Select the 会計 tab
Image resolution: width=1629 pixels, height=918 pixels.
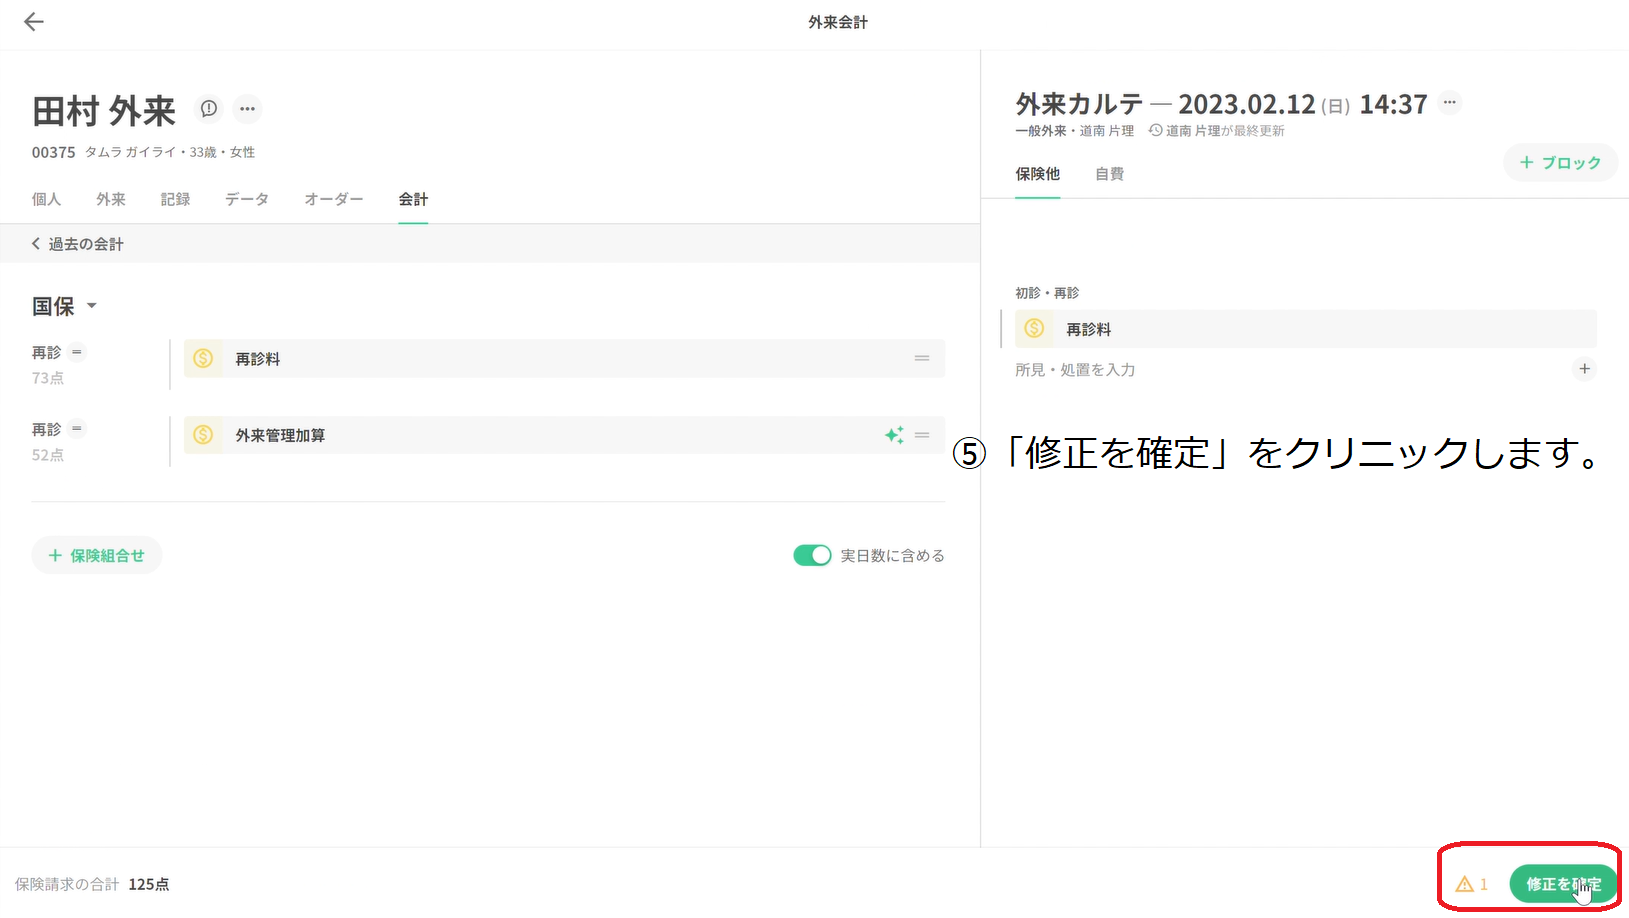point(413,199)
